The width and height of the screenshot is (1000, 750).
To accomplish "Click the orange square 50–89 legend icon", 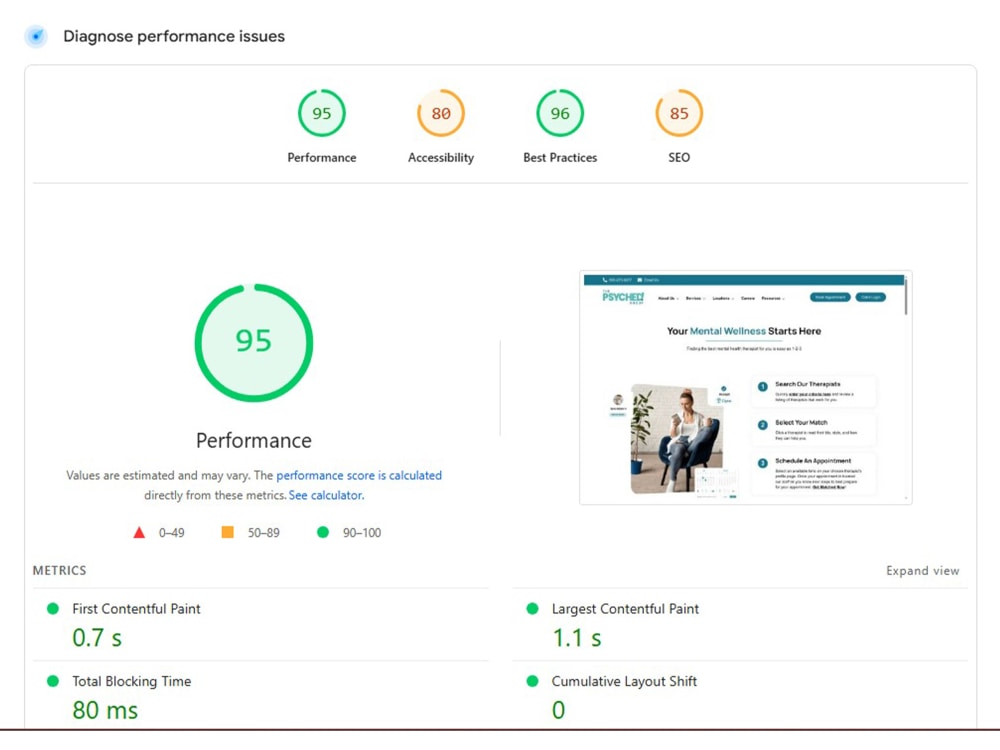I will tap(227, 532).
